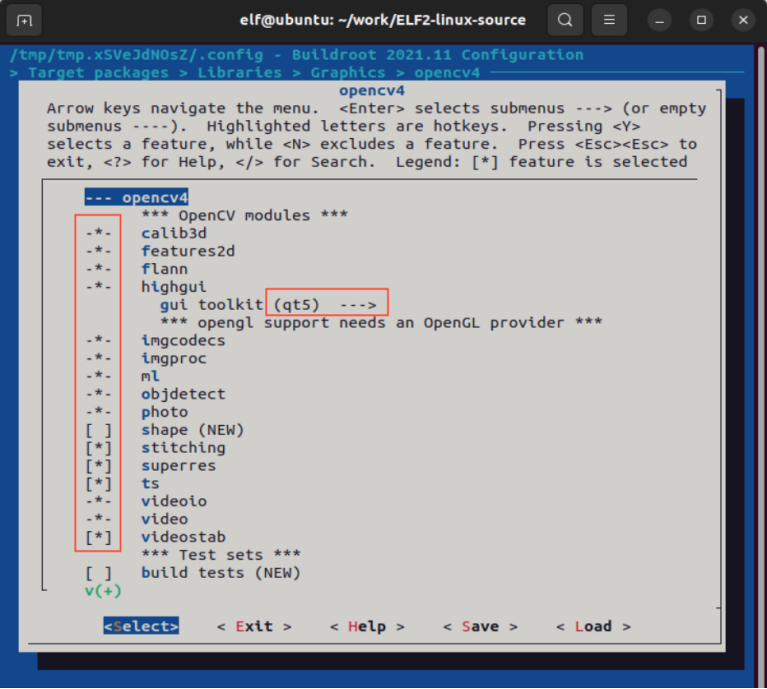Click Target packages in breadcrumb

pyautogui.click(x=98, y=73)
